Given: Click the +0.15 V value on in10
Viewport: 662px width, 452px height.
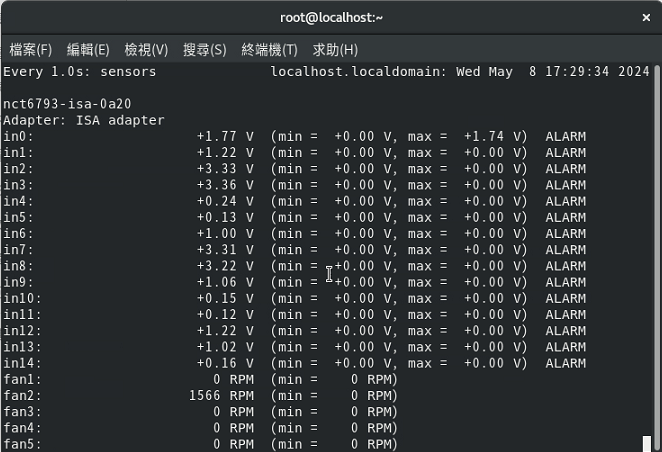Looking at the screenshot, I should coord(225,298).
